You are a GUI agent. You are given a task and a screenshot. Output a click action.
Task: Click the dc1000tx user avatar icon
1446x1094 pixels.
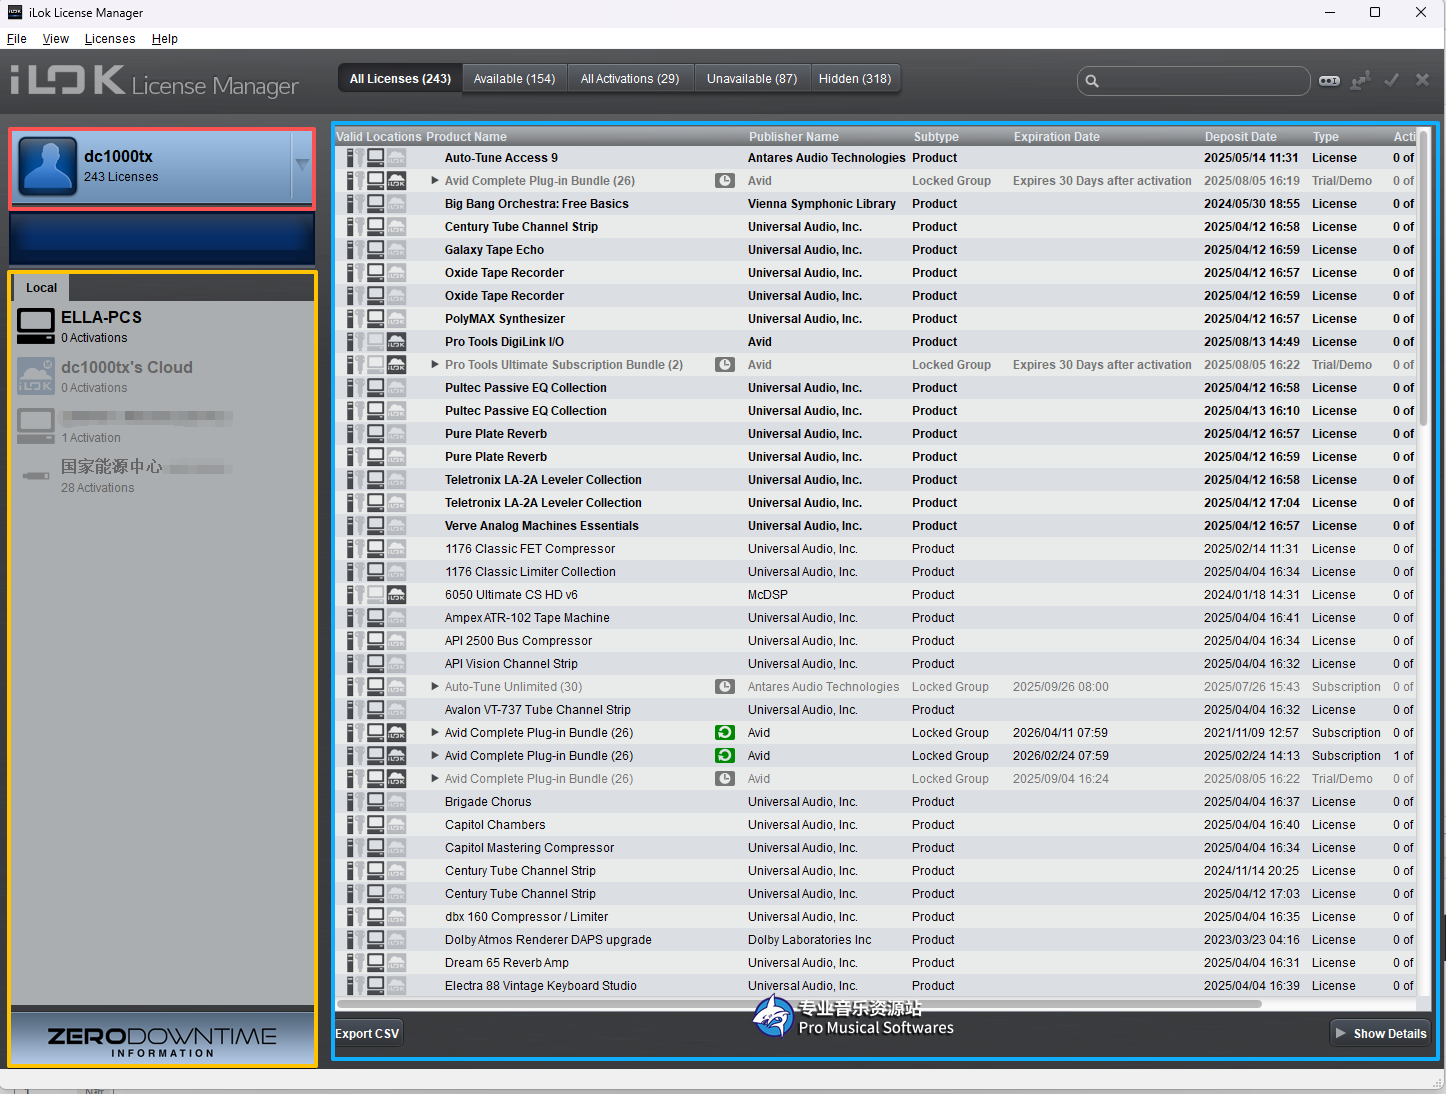point(48,166)
